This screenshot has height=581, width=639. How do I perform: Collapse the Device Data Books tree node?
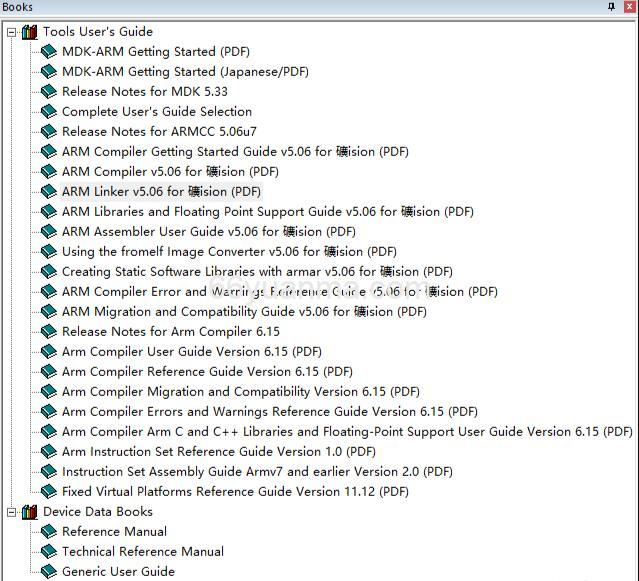point(12,512)
